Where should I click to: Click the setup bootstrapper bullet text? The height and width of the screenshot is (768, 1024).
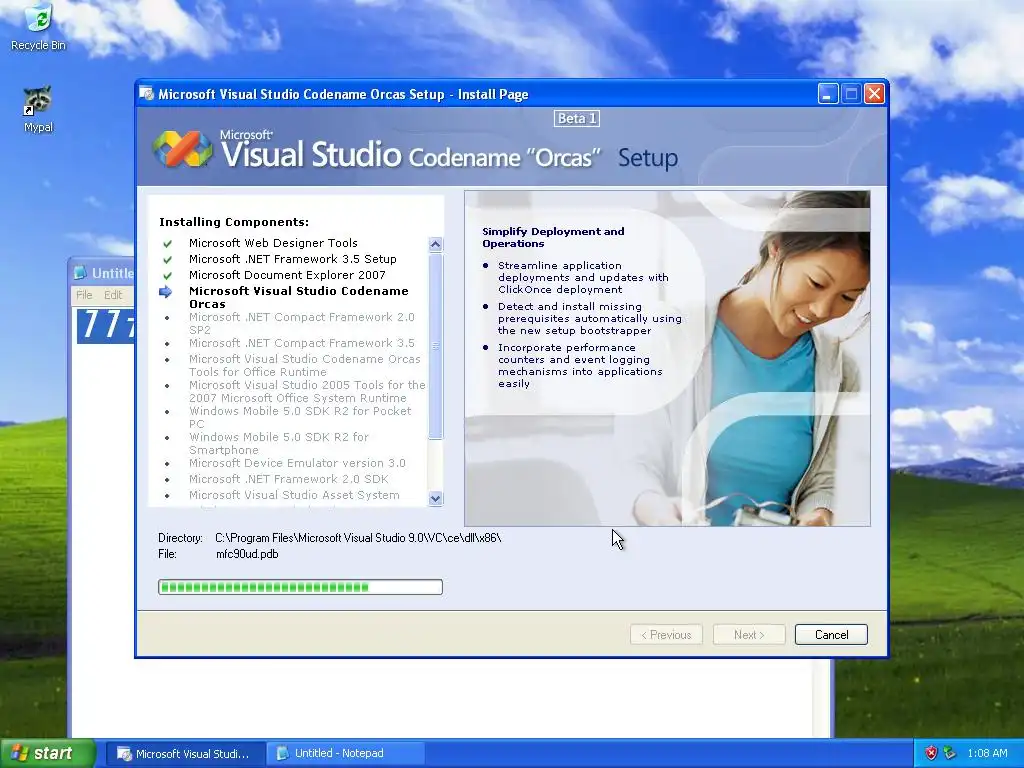[590, 319]
